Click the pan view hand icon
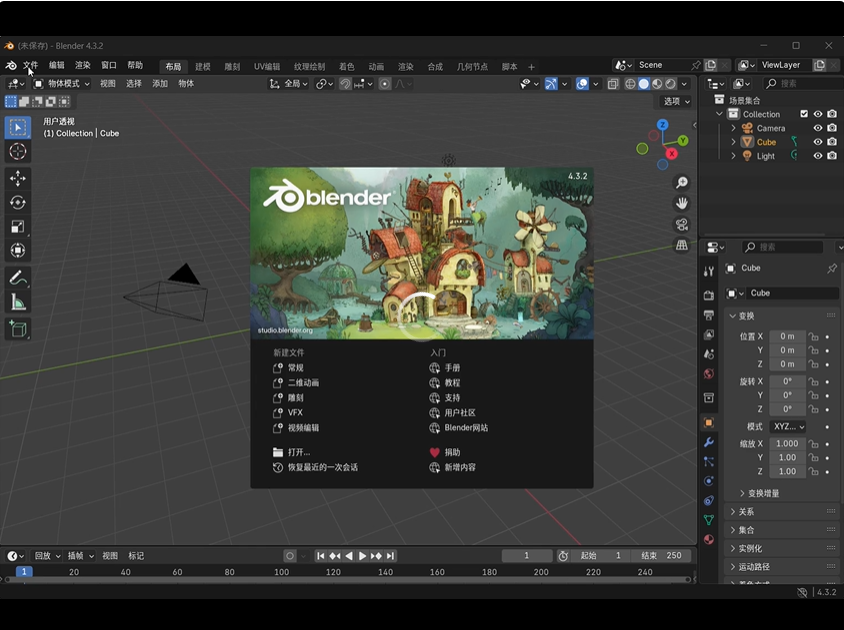Viewport: 844px width, 630px height. [682, 204]
